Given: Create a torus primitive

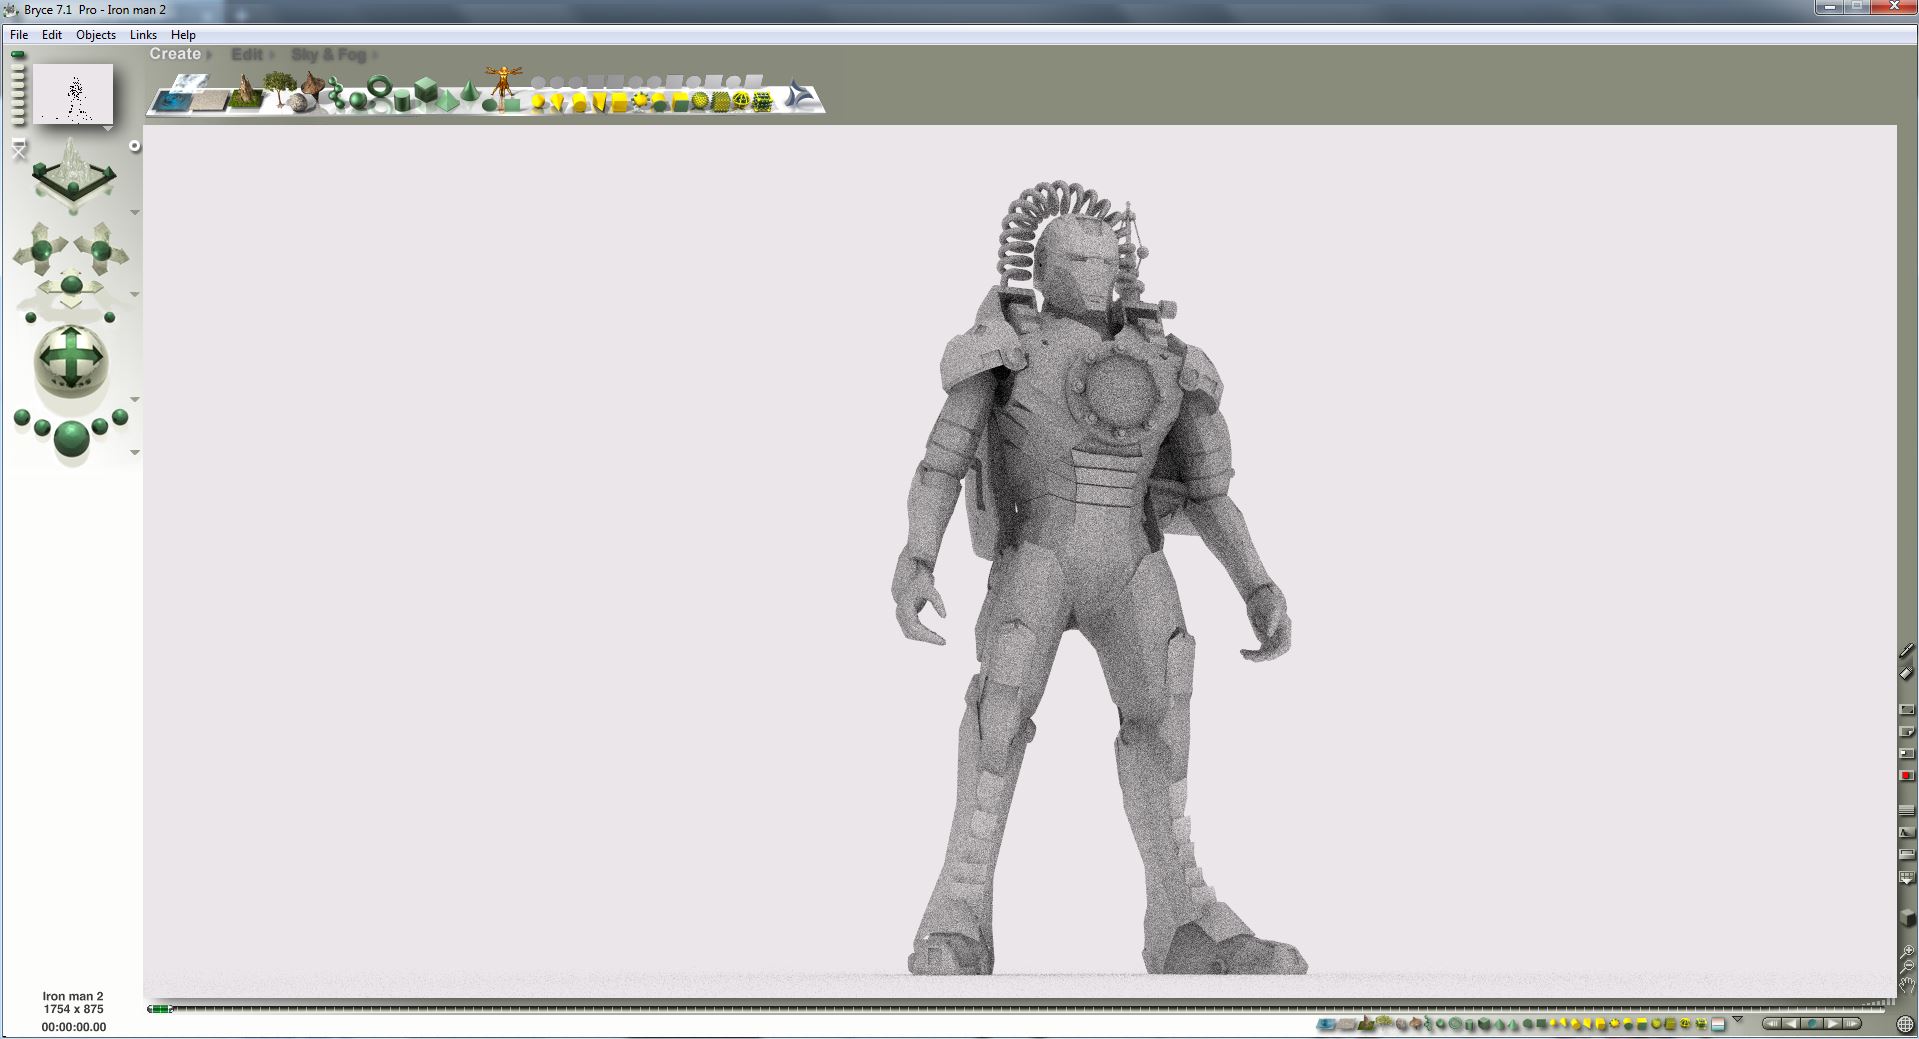Looking at the screenshot, I should tap(379, 86).
